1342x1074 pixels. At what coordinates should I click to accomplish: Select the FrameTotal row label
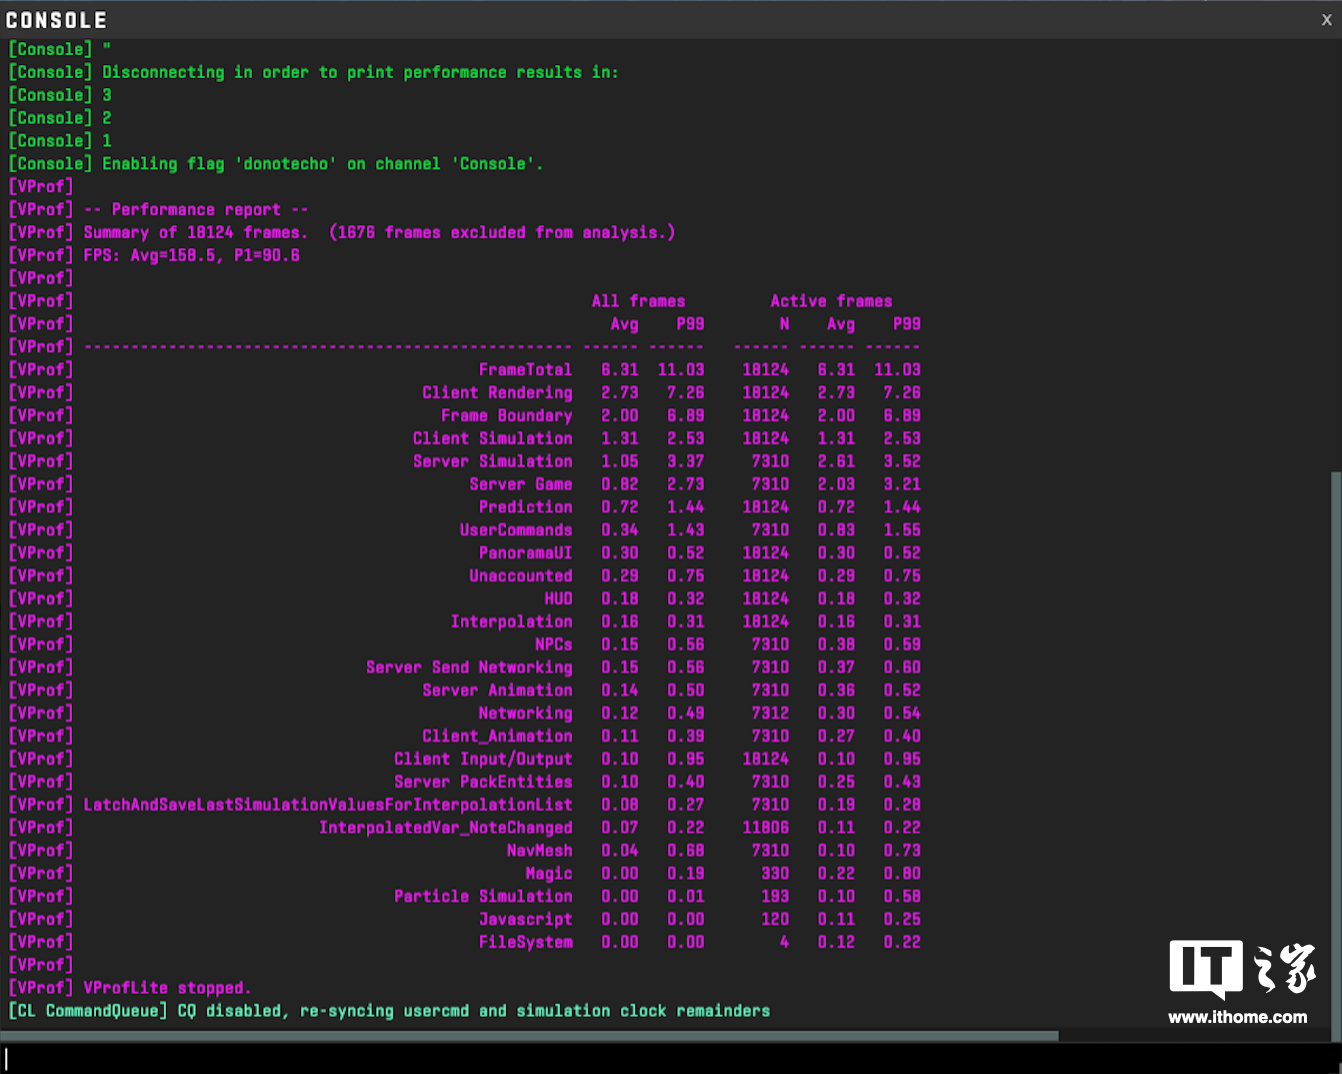525,370
